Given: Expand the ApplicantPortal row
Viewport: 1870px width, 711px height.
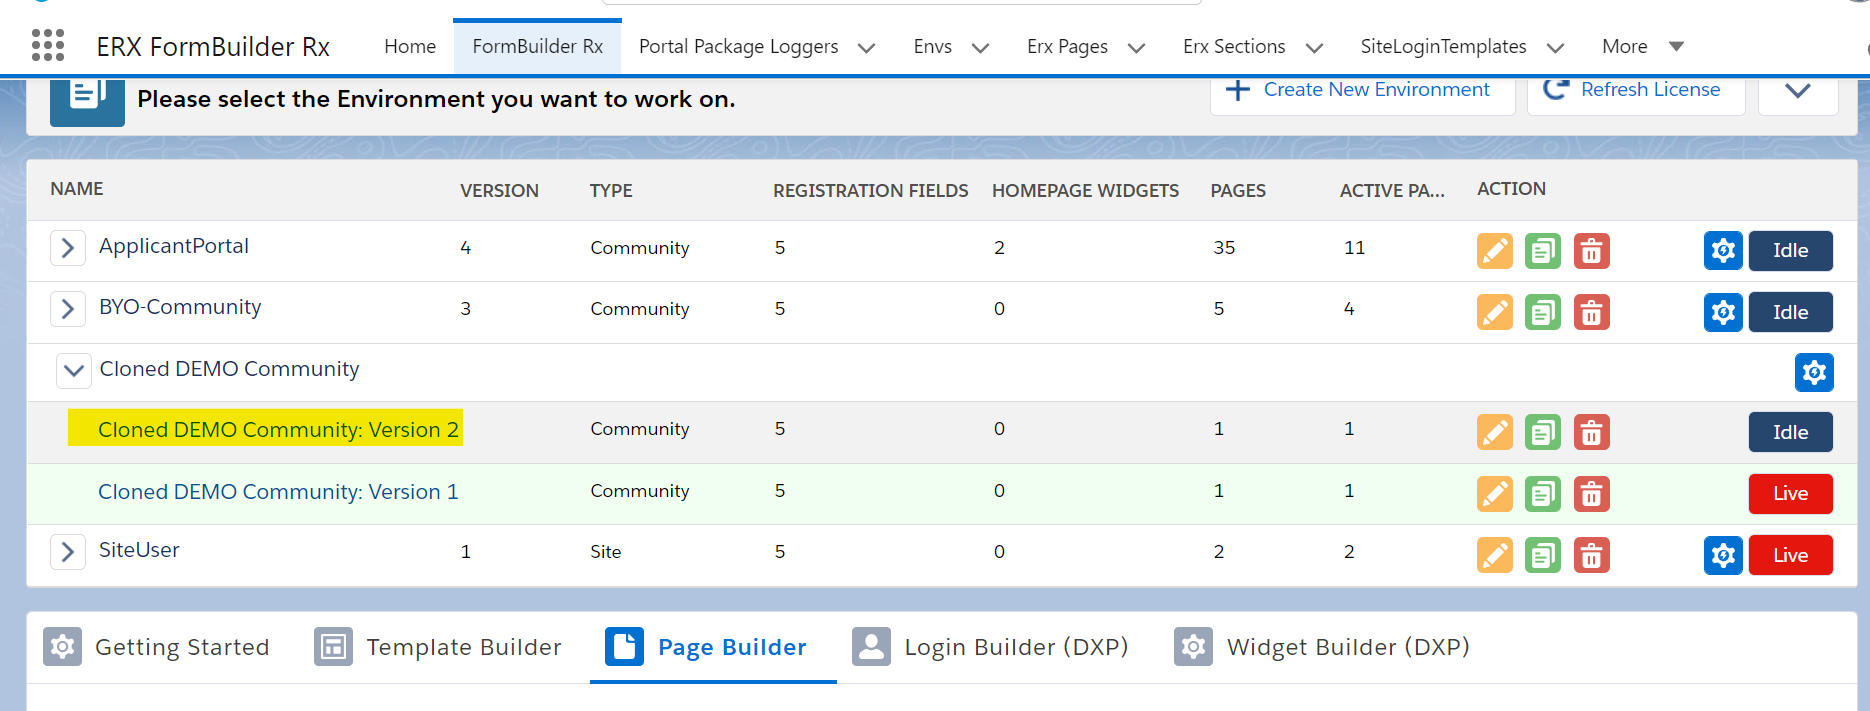Looking at the screenshot, I should point(67,248).
